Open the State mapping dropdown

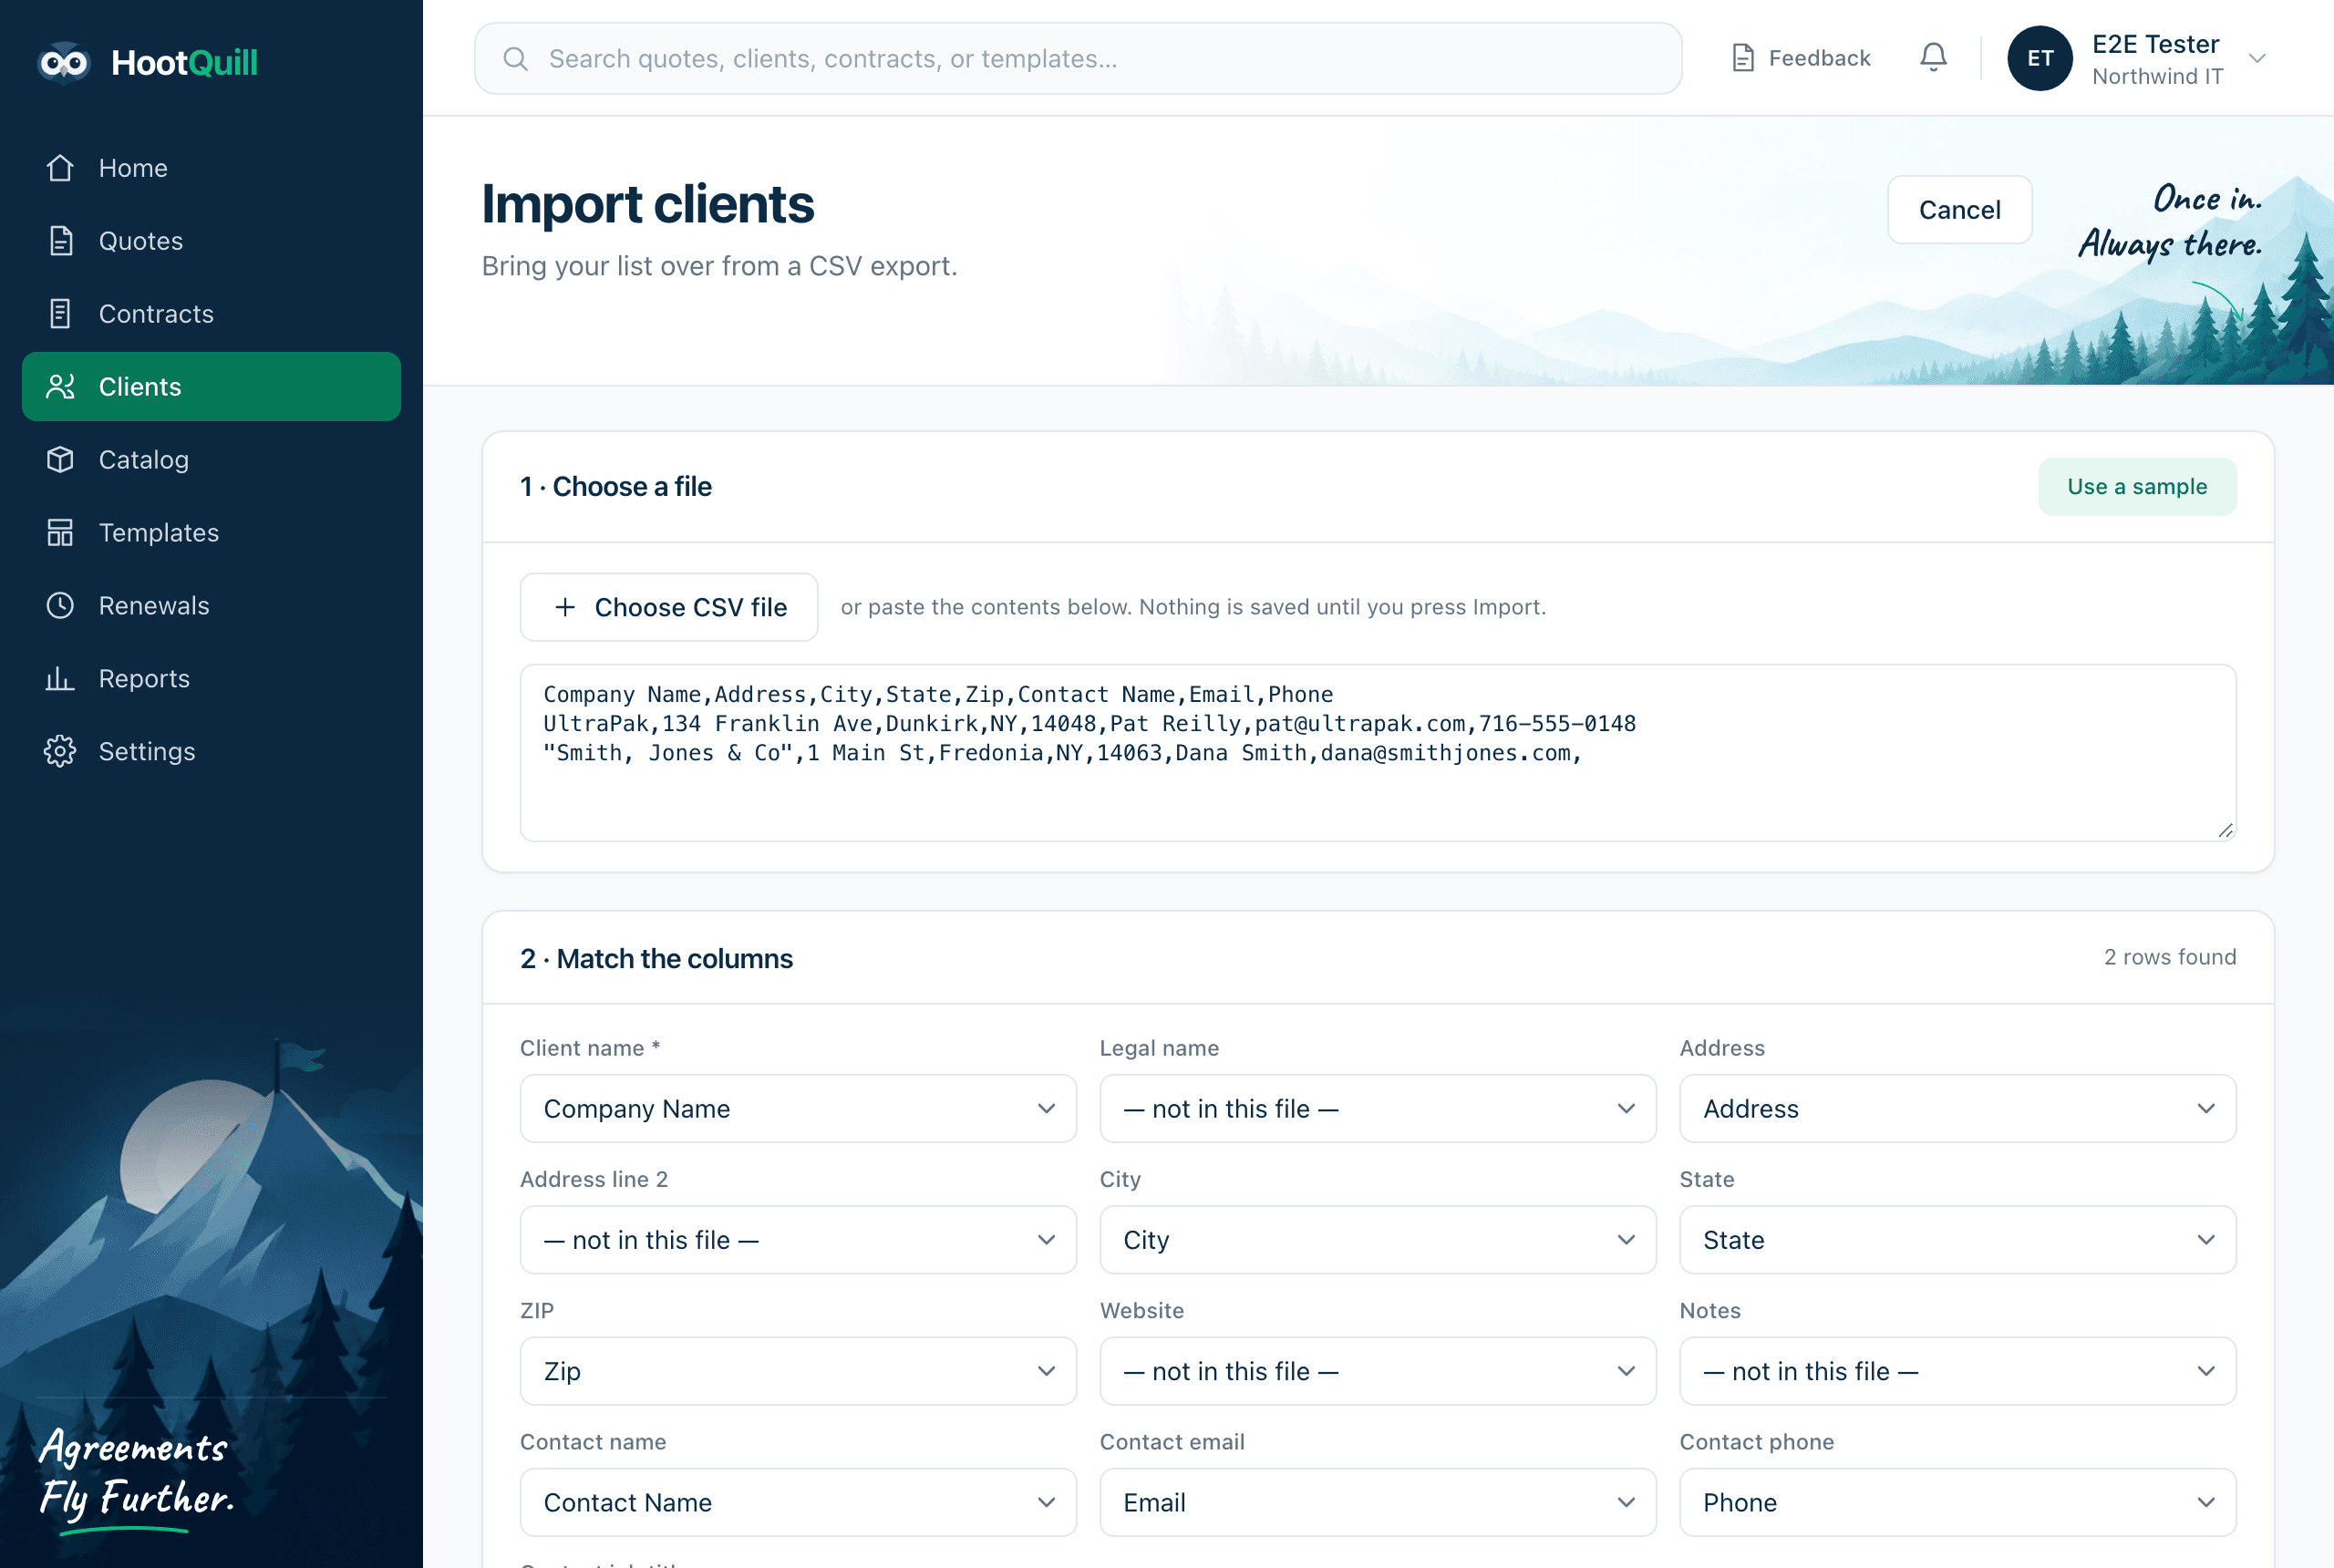[1957, 1240]
